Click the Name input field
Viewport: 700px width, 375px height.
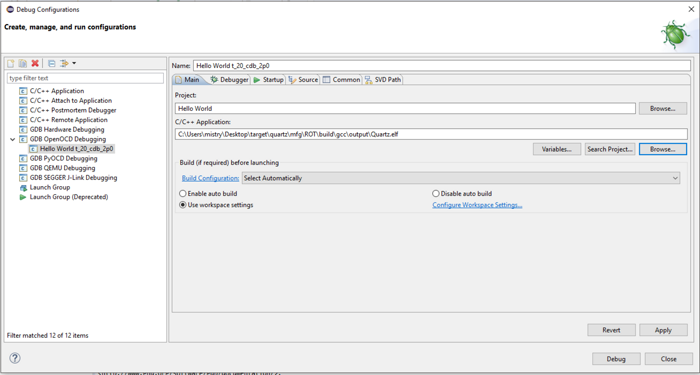pos(442,66)
